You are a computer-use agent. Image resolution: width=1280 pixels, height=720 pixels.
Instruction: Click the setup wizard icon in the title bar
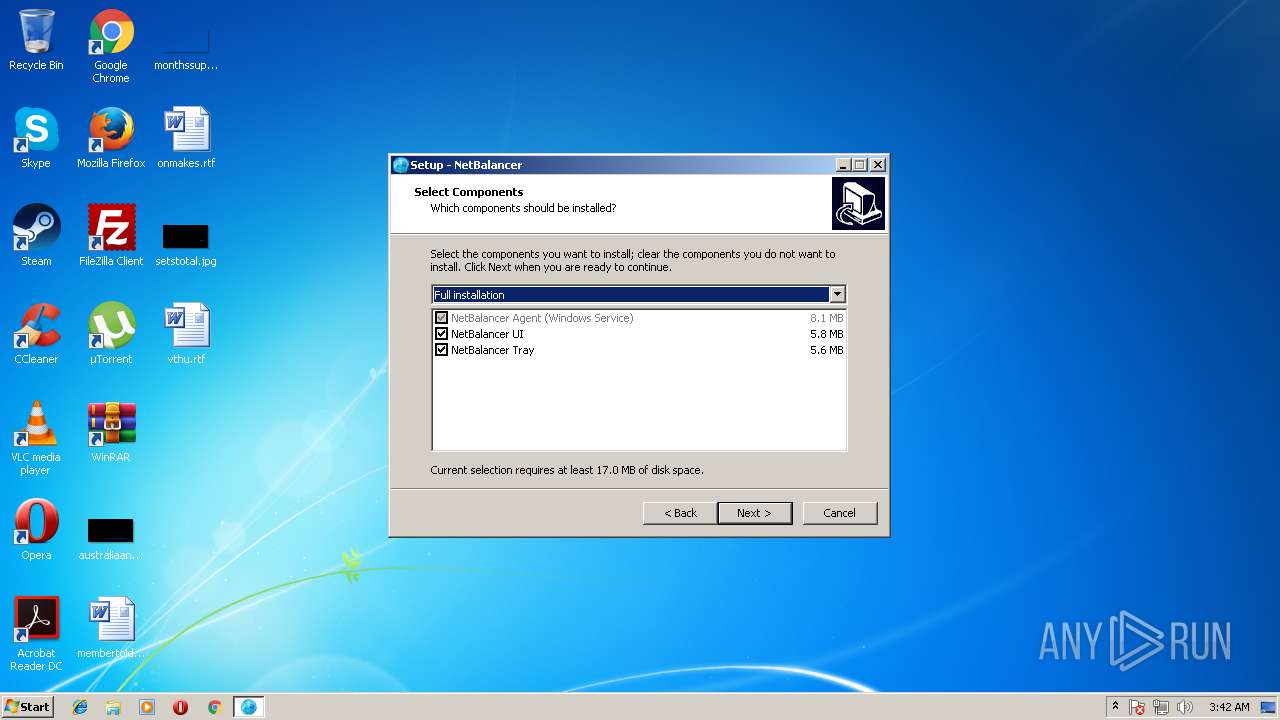coord(401,165)
